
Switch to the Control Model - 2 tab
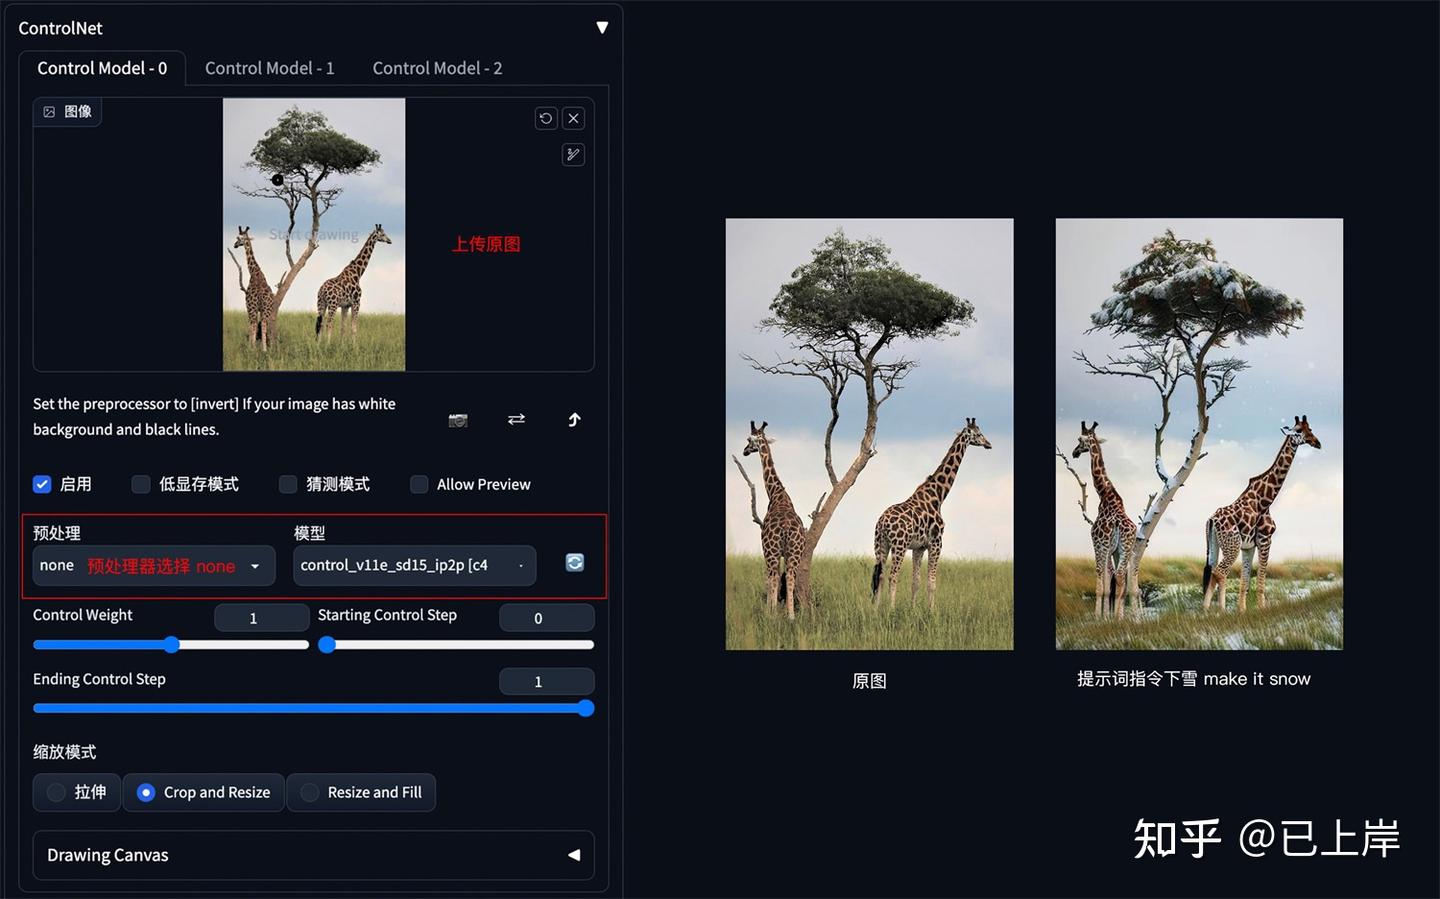pos(437,67)
